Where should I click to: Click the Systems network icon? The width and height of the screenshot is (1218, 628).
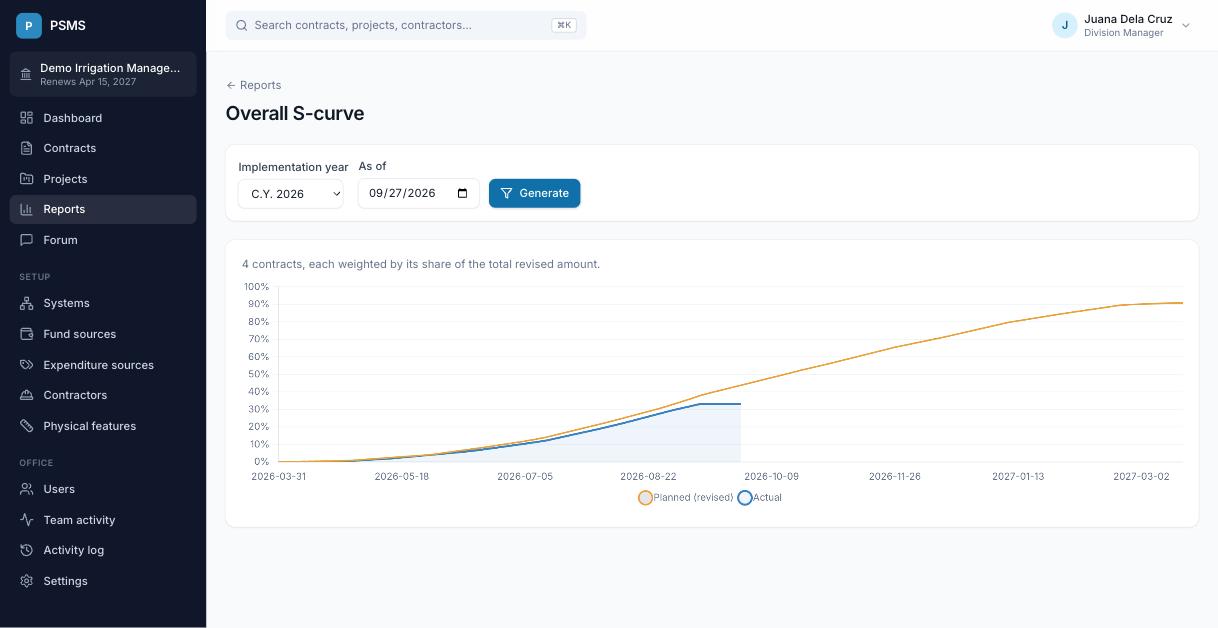click(27, 303)
